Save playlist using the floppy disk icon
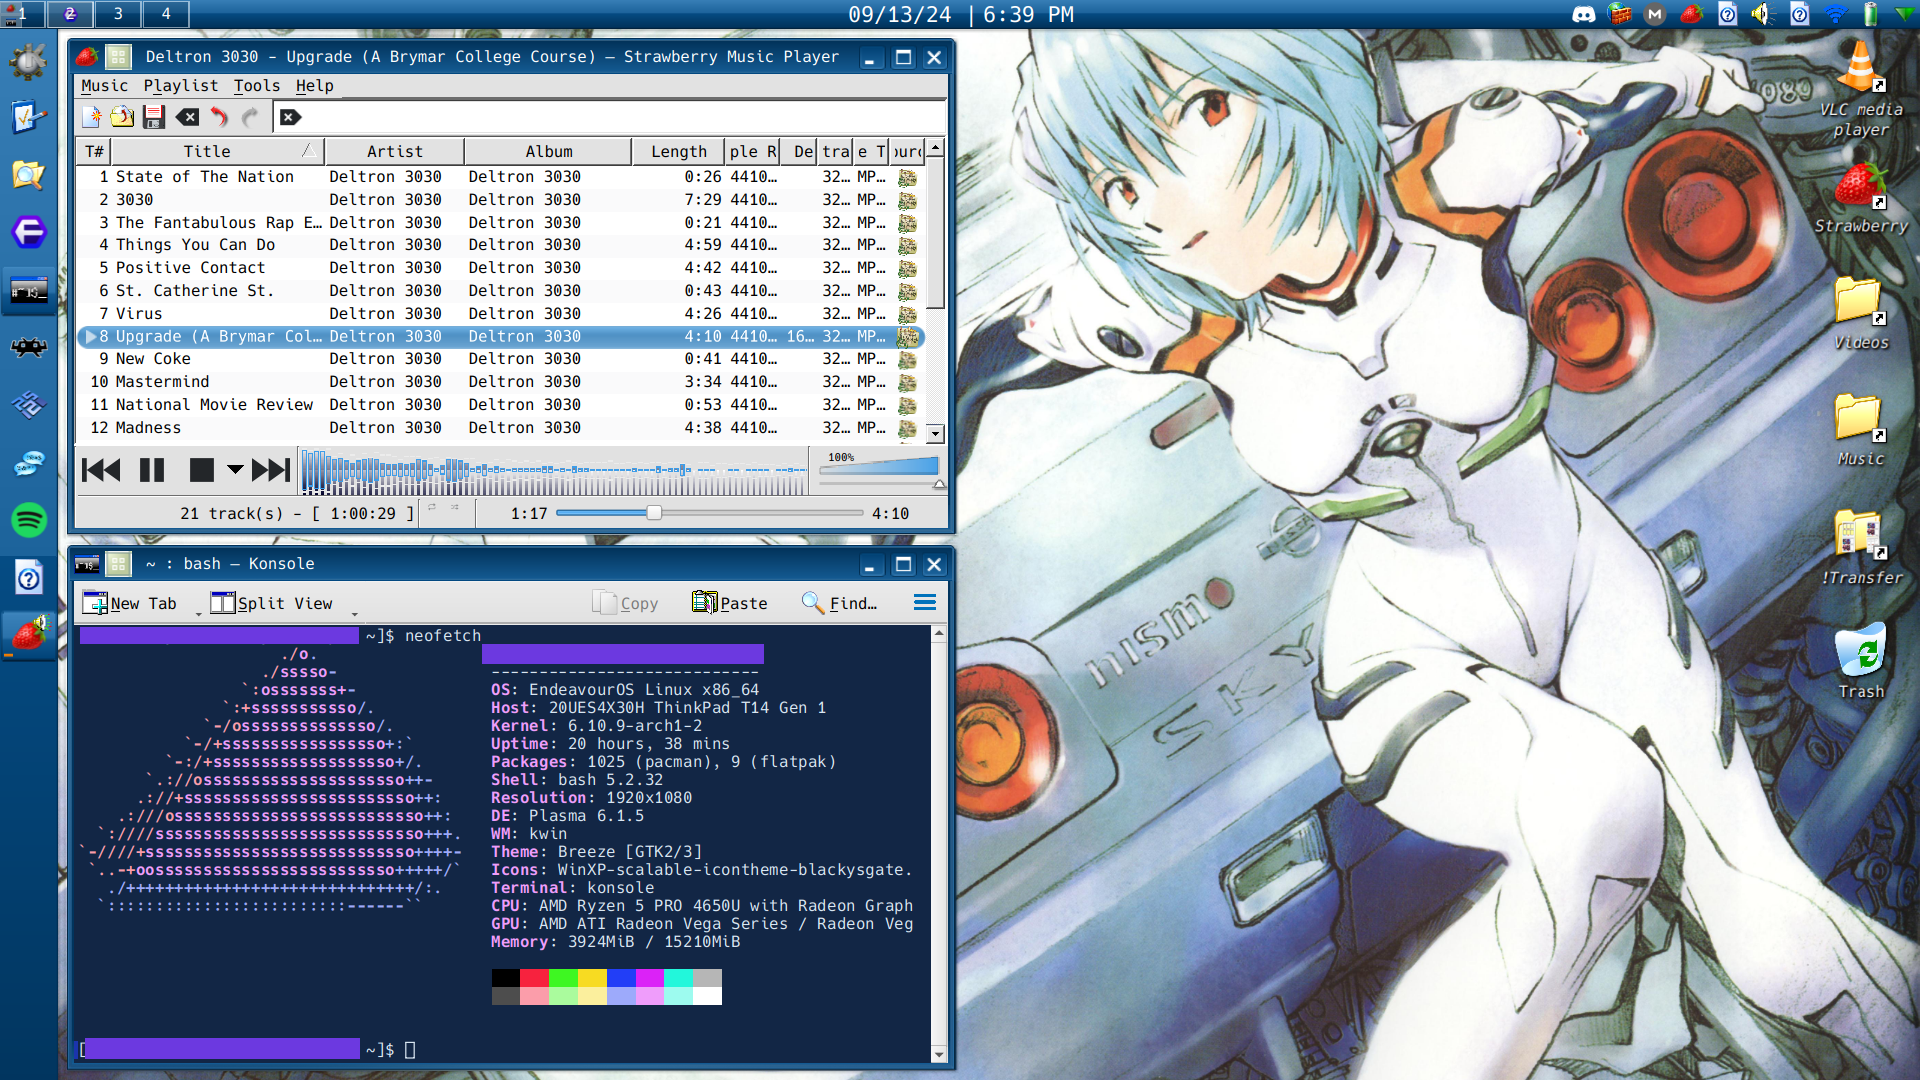 coord(154,117)
